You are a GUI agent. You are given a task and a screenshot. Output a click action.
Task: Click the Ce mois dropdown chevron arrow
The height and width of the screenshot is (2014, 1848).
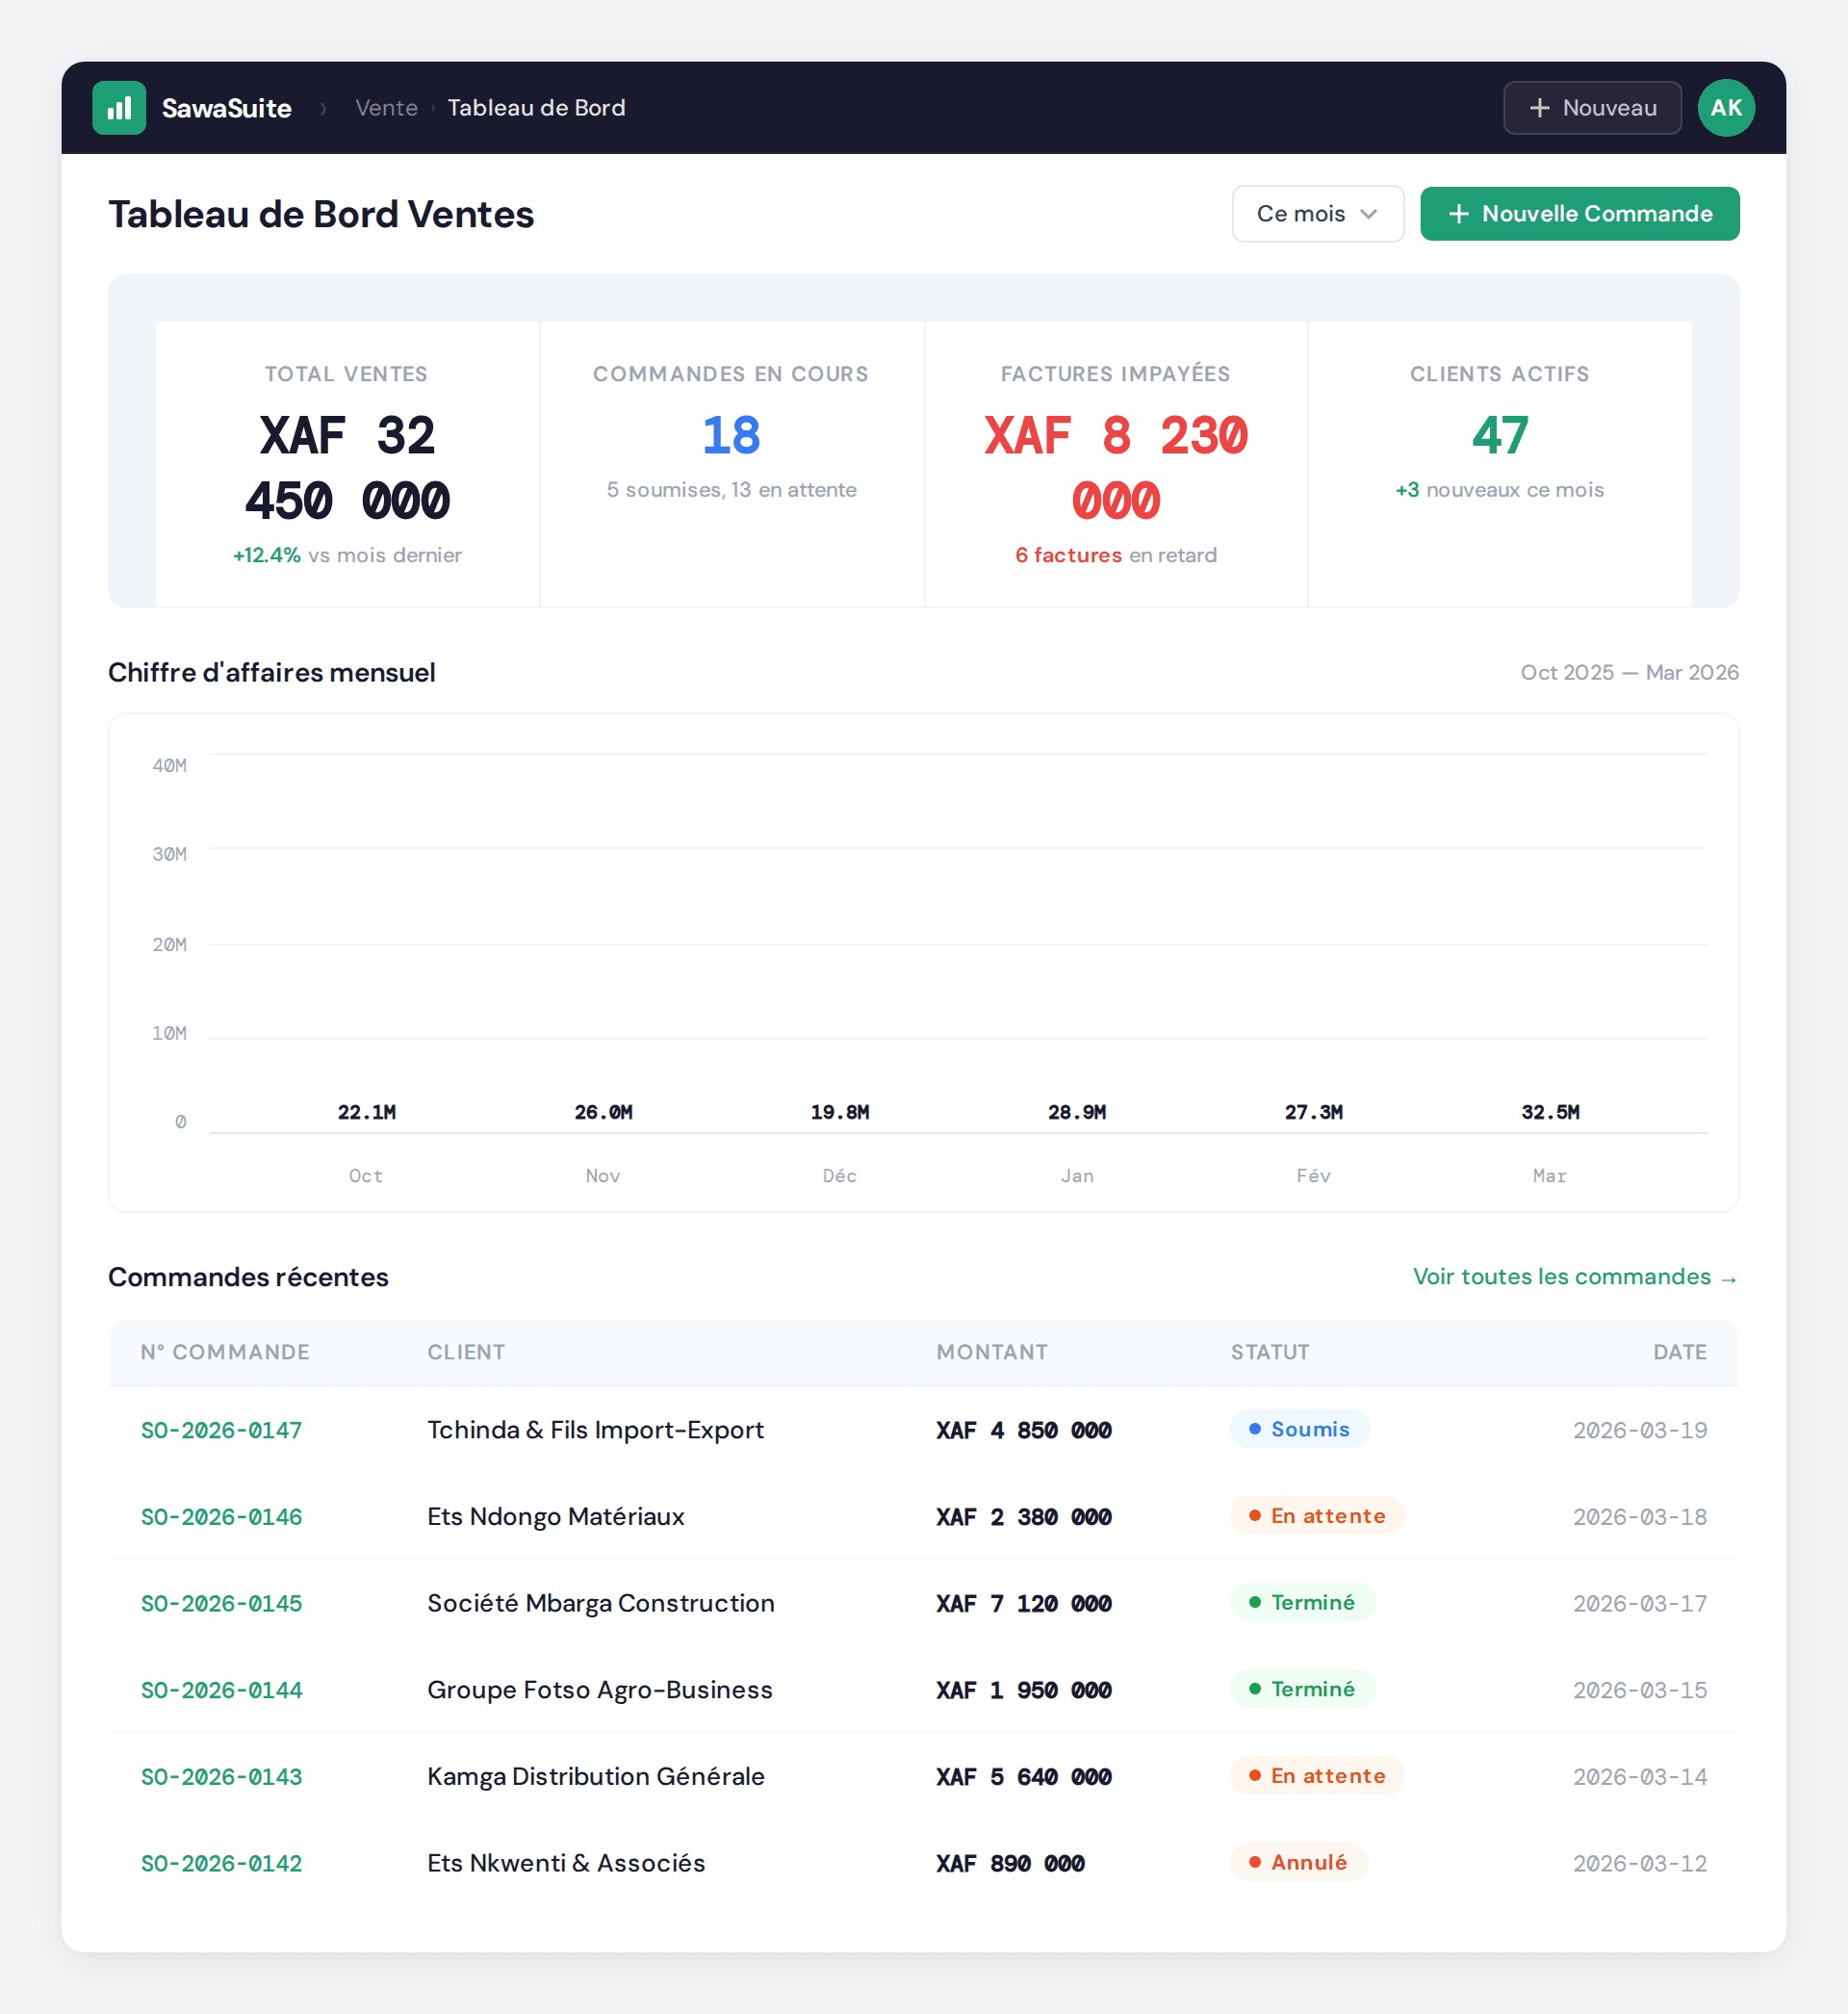coord(1369,214)
